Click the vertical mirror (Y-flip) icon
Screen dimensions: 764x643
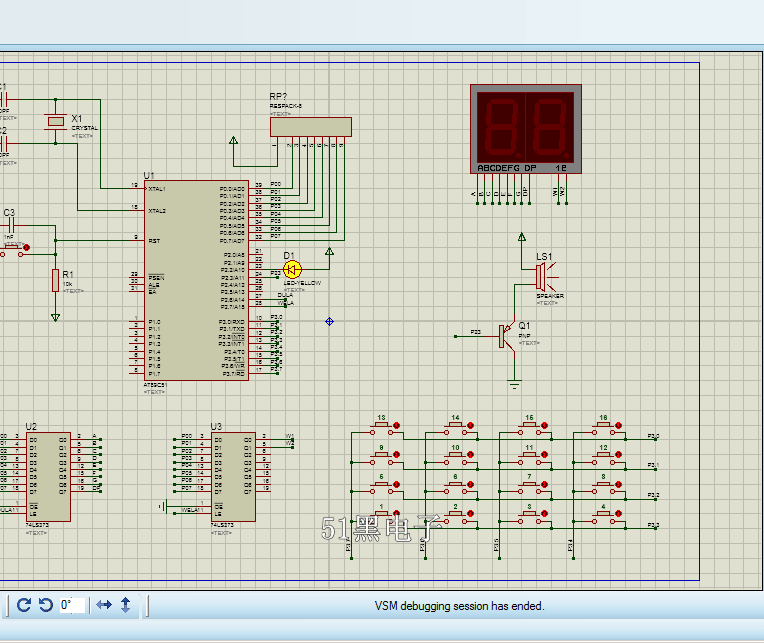click(x=126, y=605)
